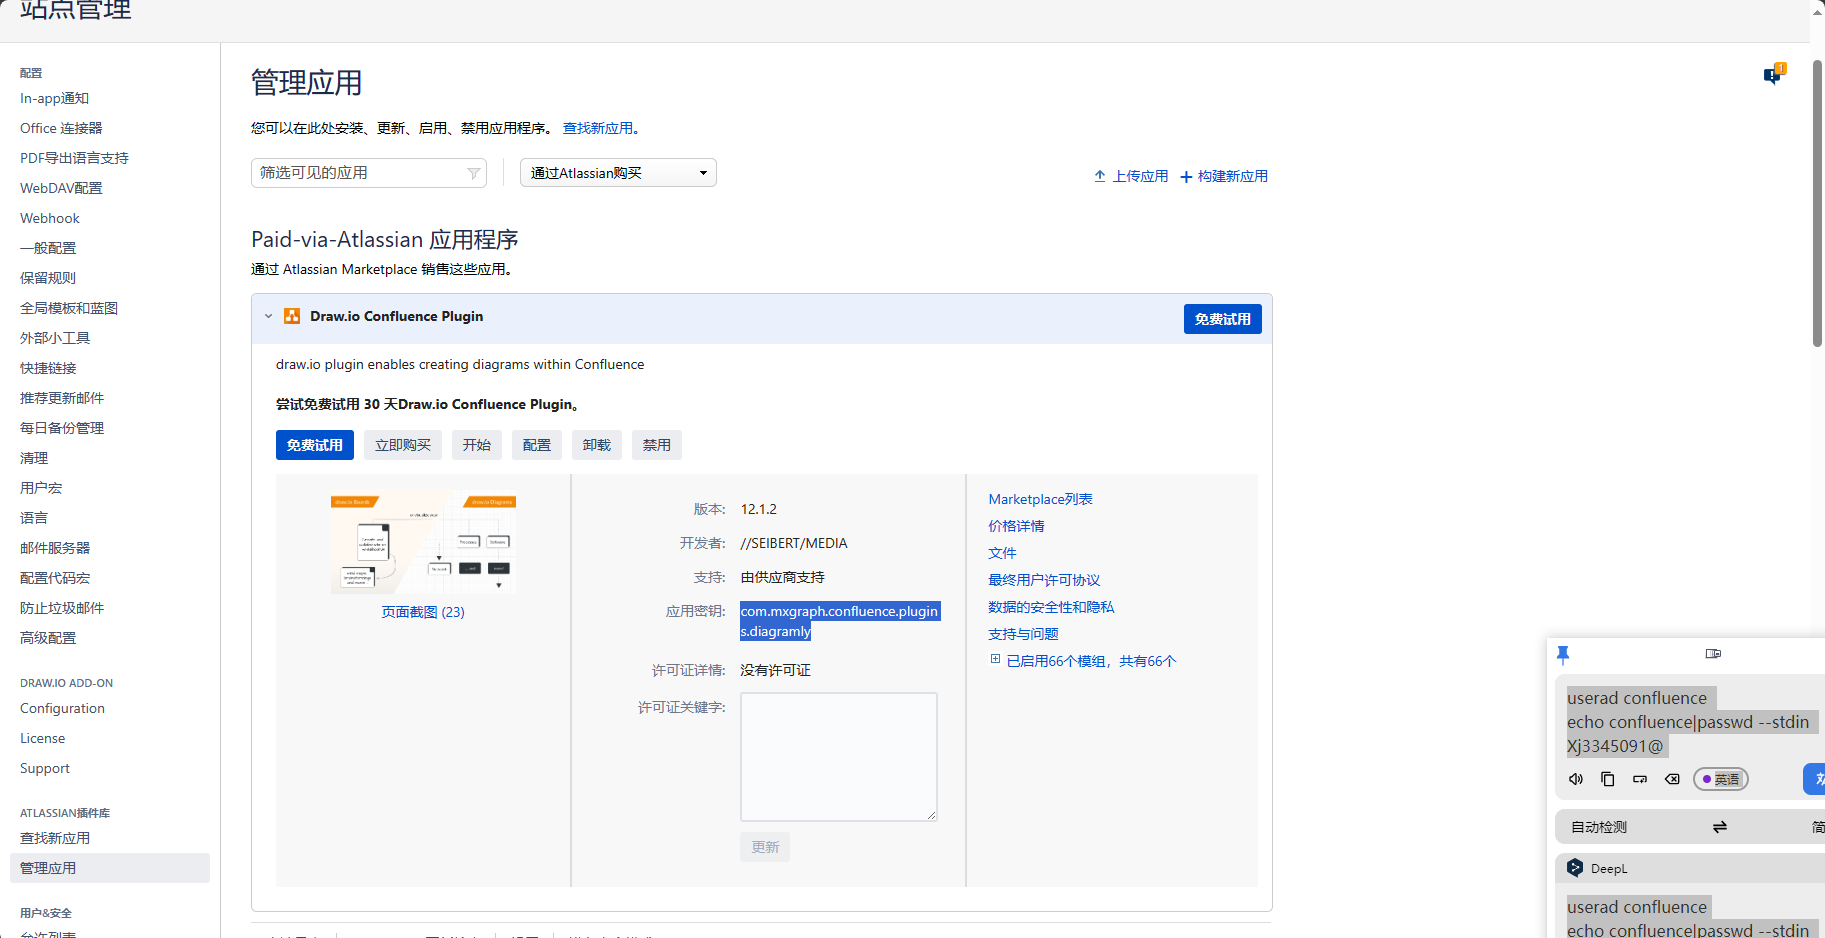Click into the 筛选可见的应用 filter field
This screenshot has width=1825, height=938.
click(x=368, y=173)
